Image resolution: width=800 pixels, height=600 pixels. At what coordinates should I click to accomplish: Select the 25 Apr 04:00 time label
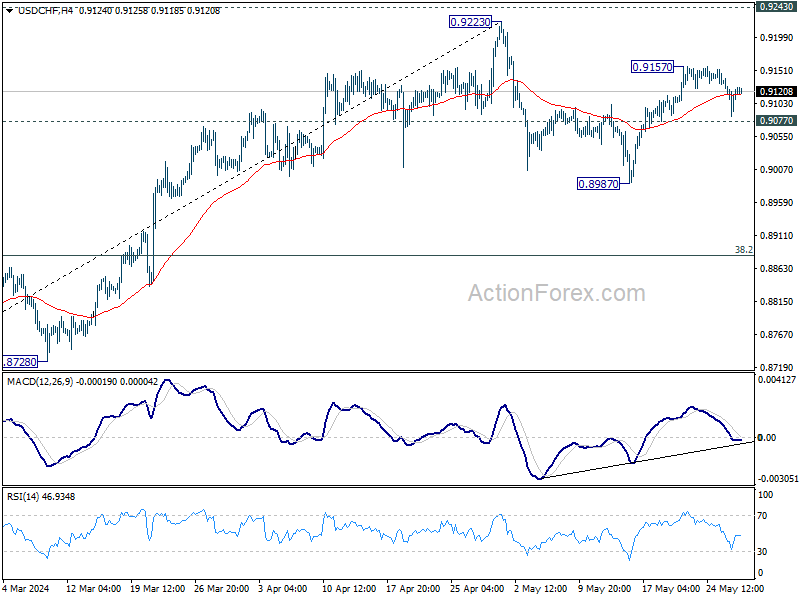[x=477, y=589]
